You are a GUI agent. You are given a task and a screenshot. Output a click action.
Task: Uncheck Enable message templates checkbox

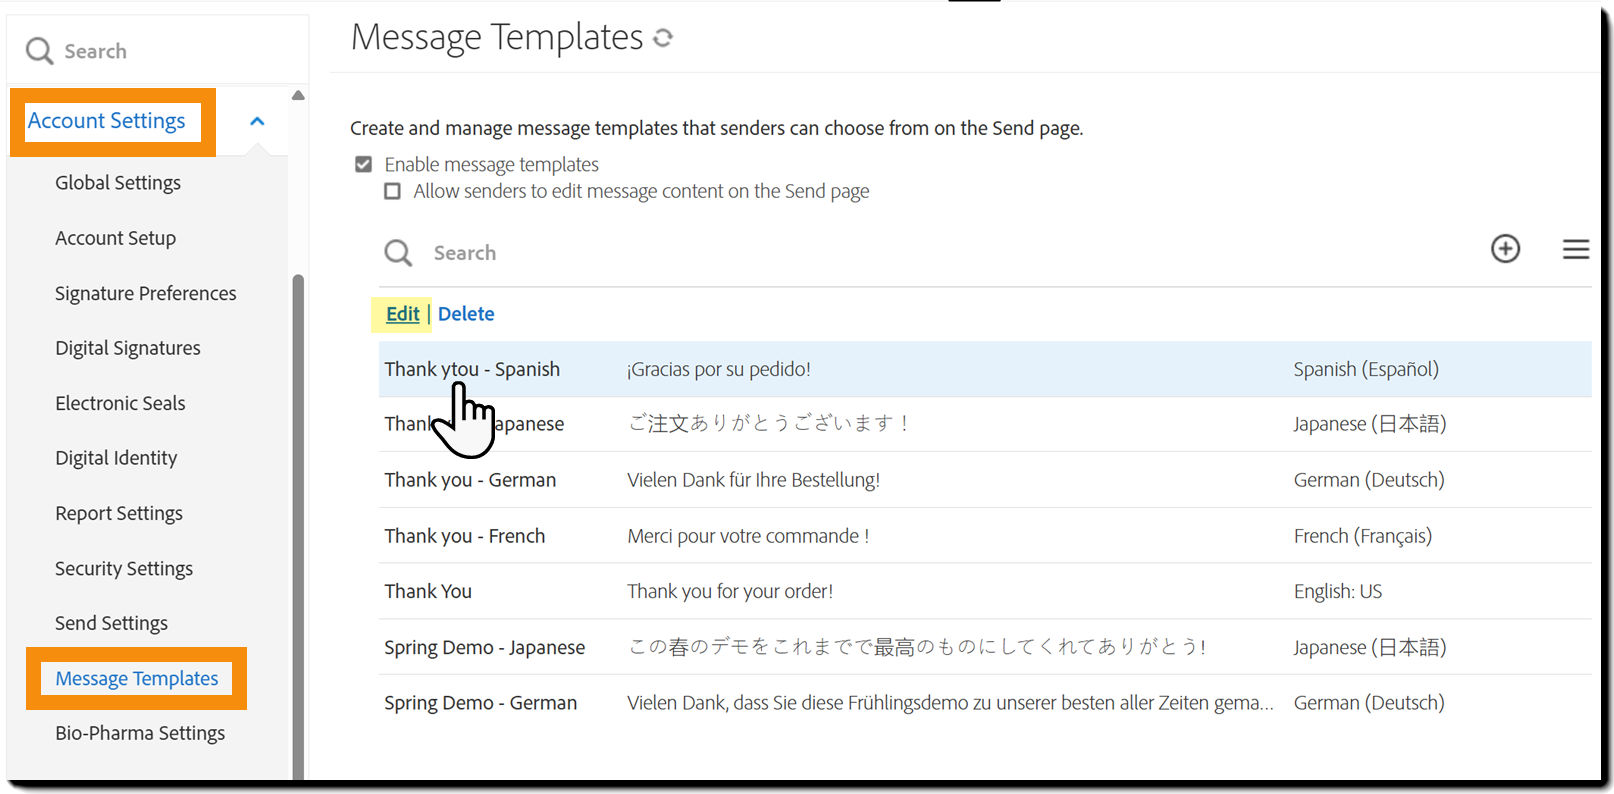point(364,164)
